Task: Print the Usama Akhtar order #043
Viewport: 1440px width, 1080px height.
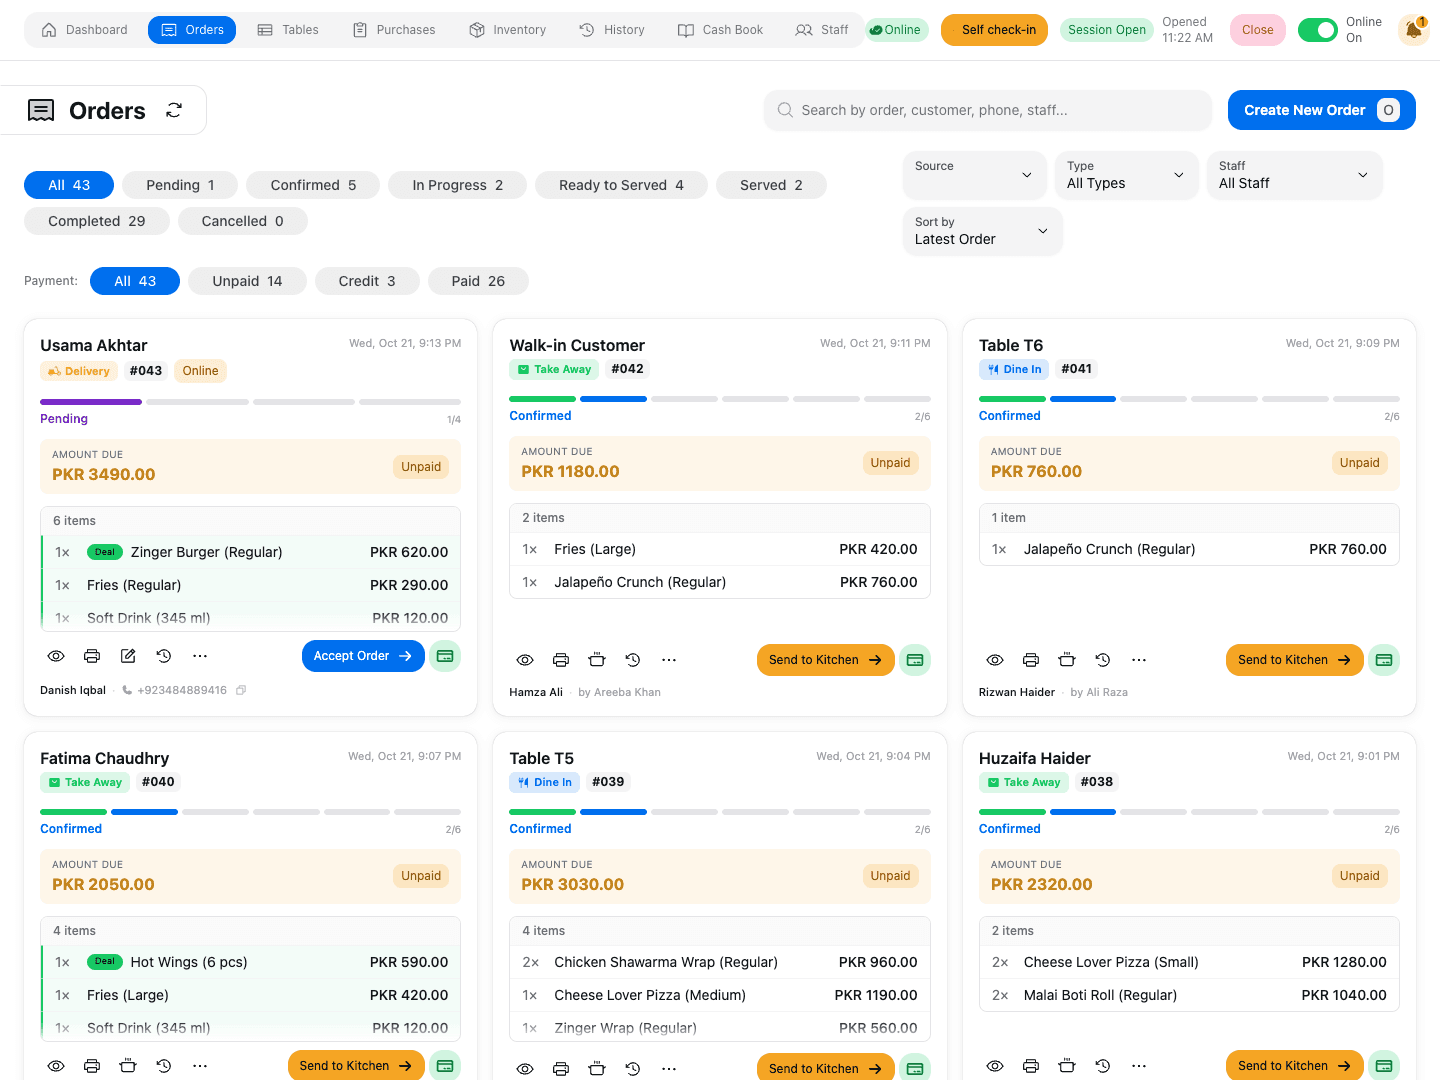Action: (92, 656)
